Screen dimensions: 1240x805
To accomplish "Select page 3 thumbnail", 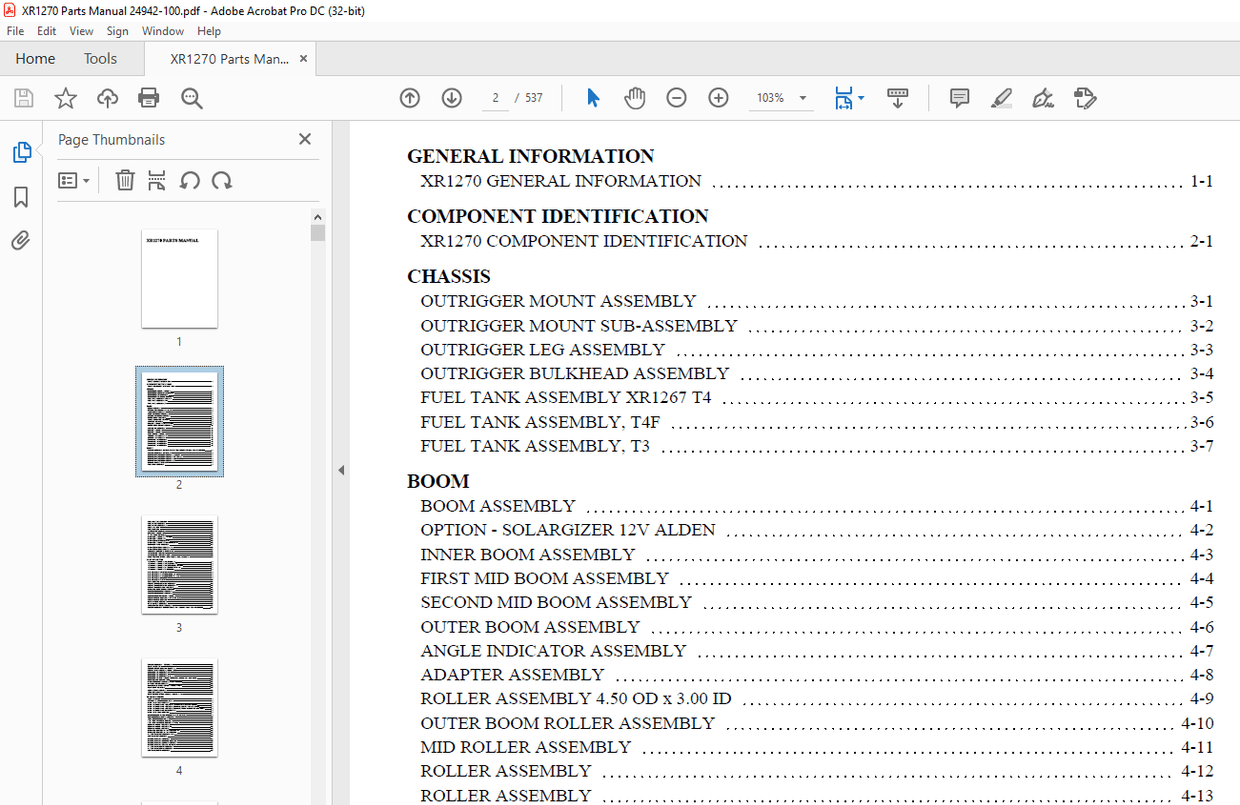I will [x=179, y=565].
